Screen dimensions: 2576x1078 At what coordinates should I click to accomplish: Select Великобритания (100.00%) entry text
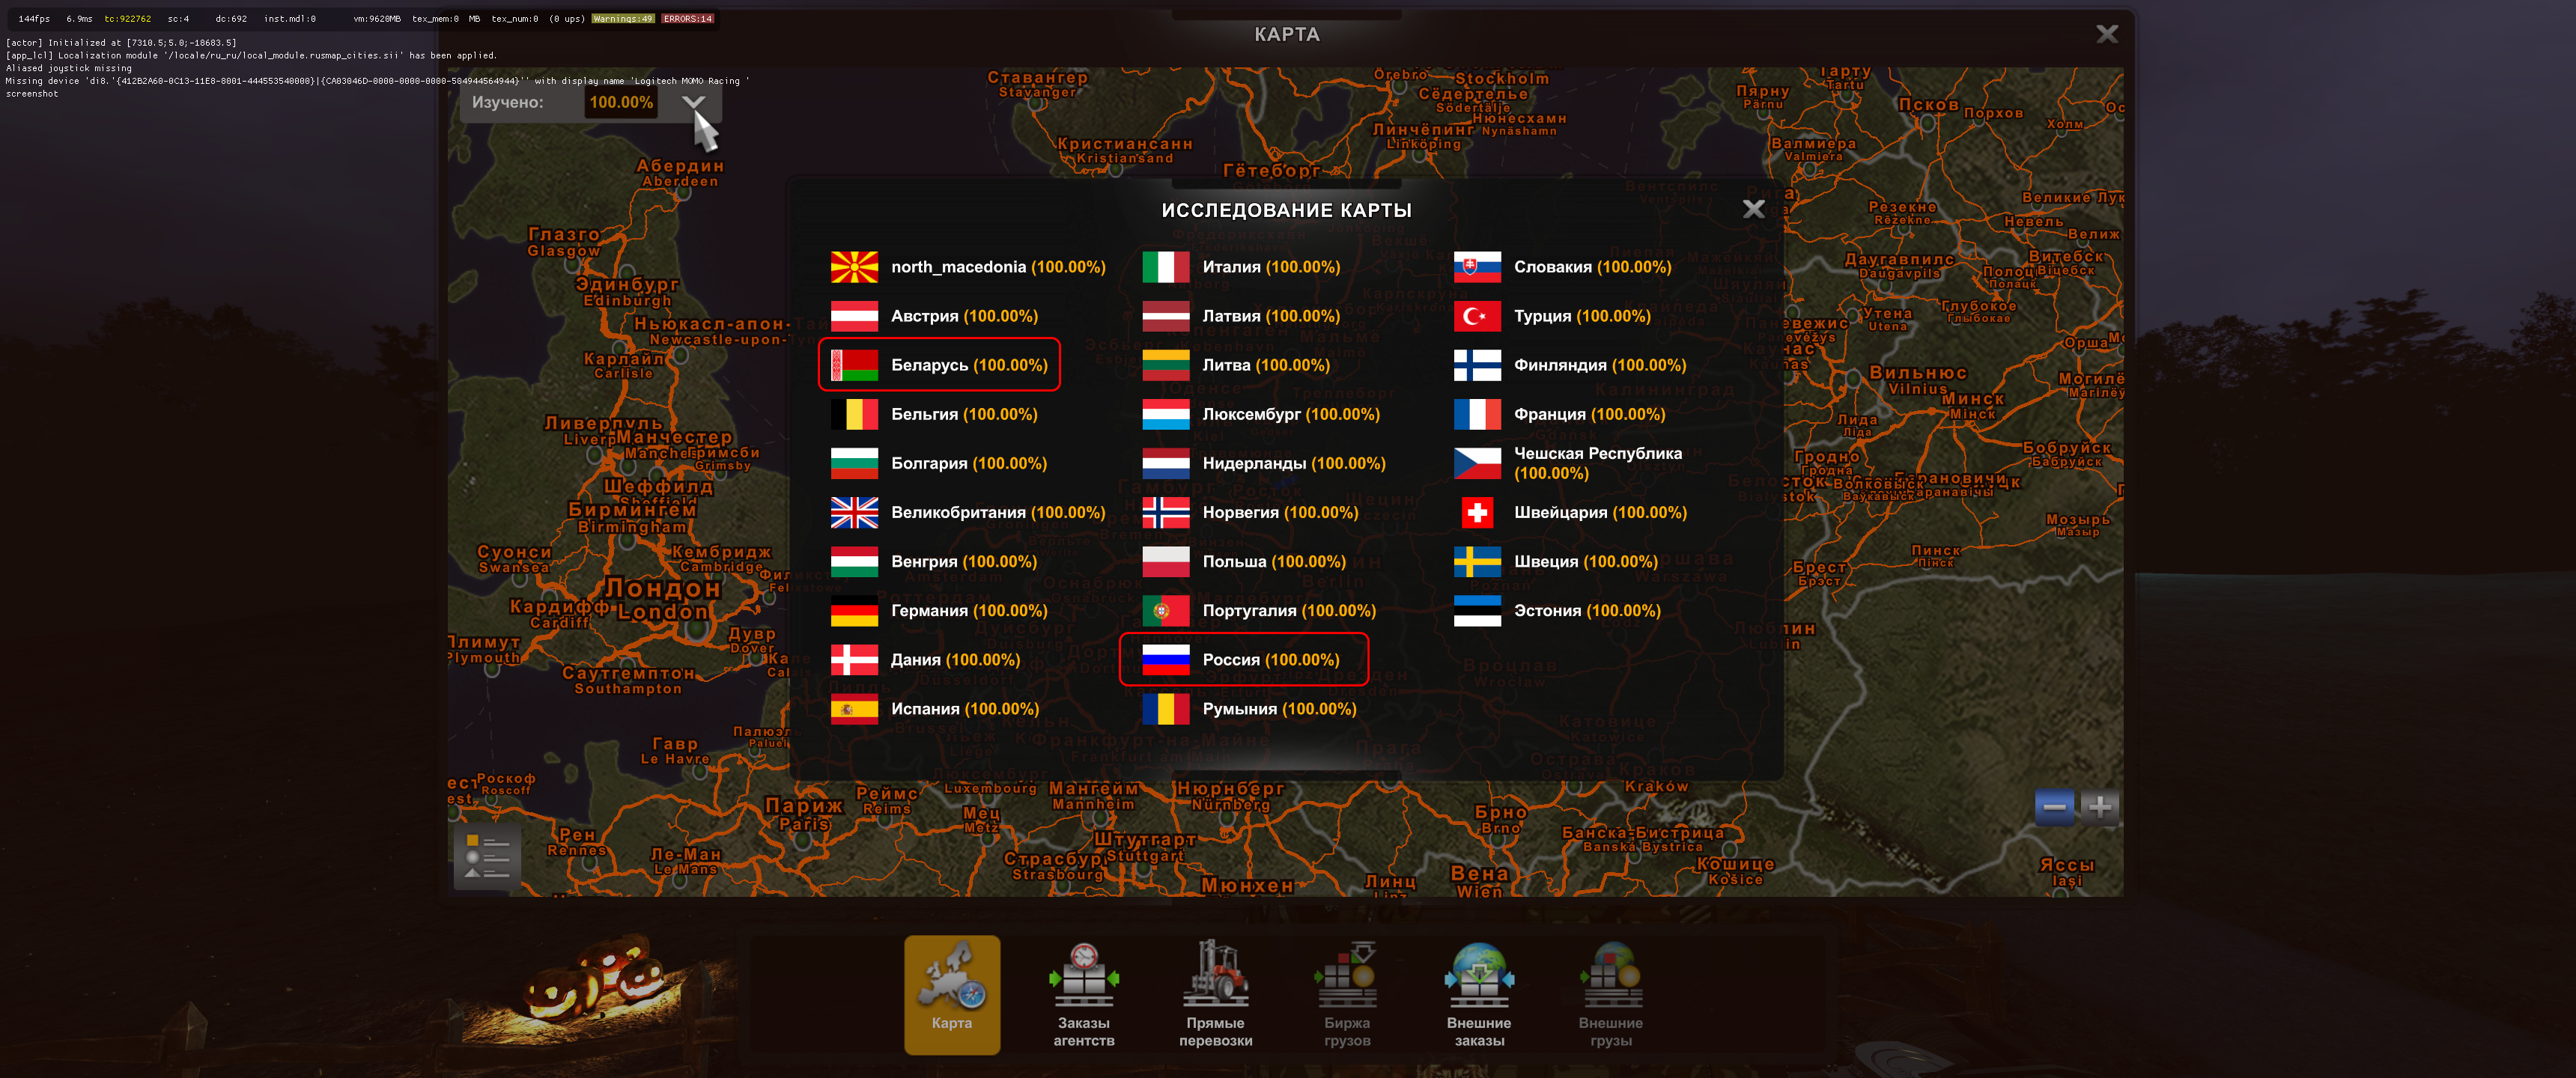[x=998, y=512]
